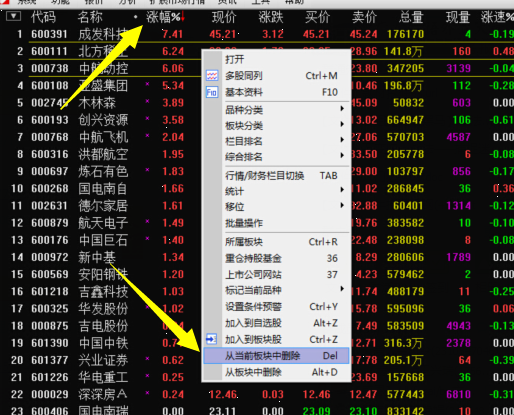The width and height of the screenshot is (514, 415).
Task: Select stock 中国巨石
Action: (x=103, y=240)
